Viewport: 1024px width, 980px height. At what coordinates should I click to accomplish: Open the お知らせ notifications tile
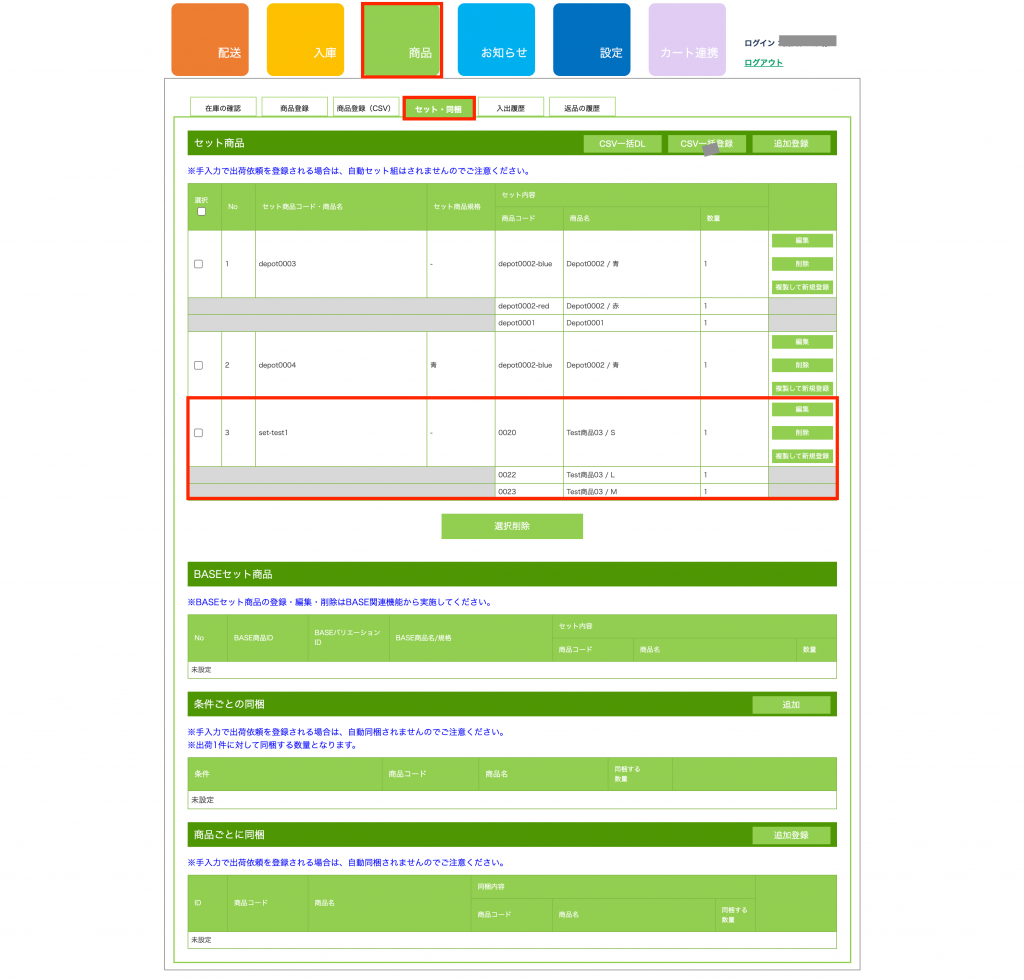coord(496,40)
